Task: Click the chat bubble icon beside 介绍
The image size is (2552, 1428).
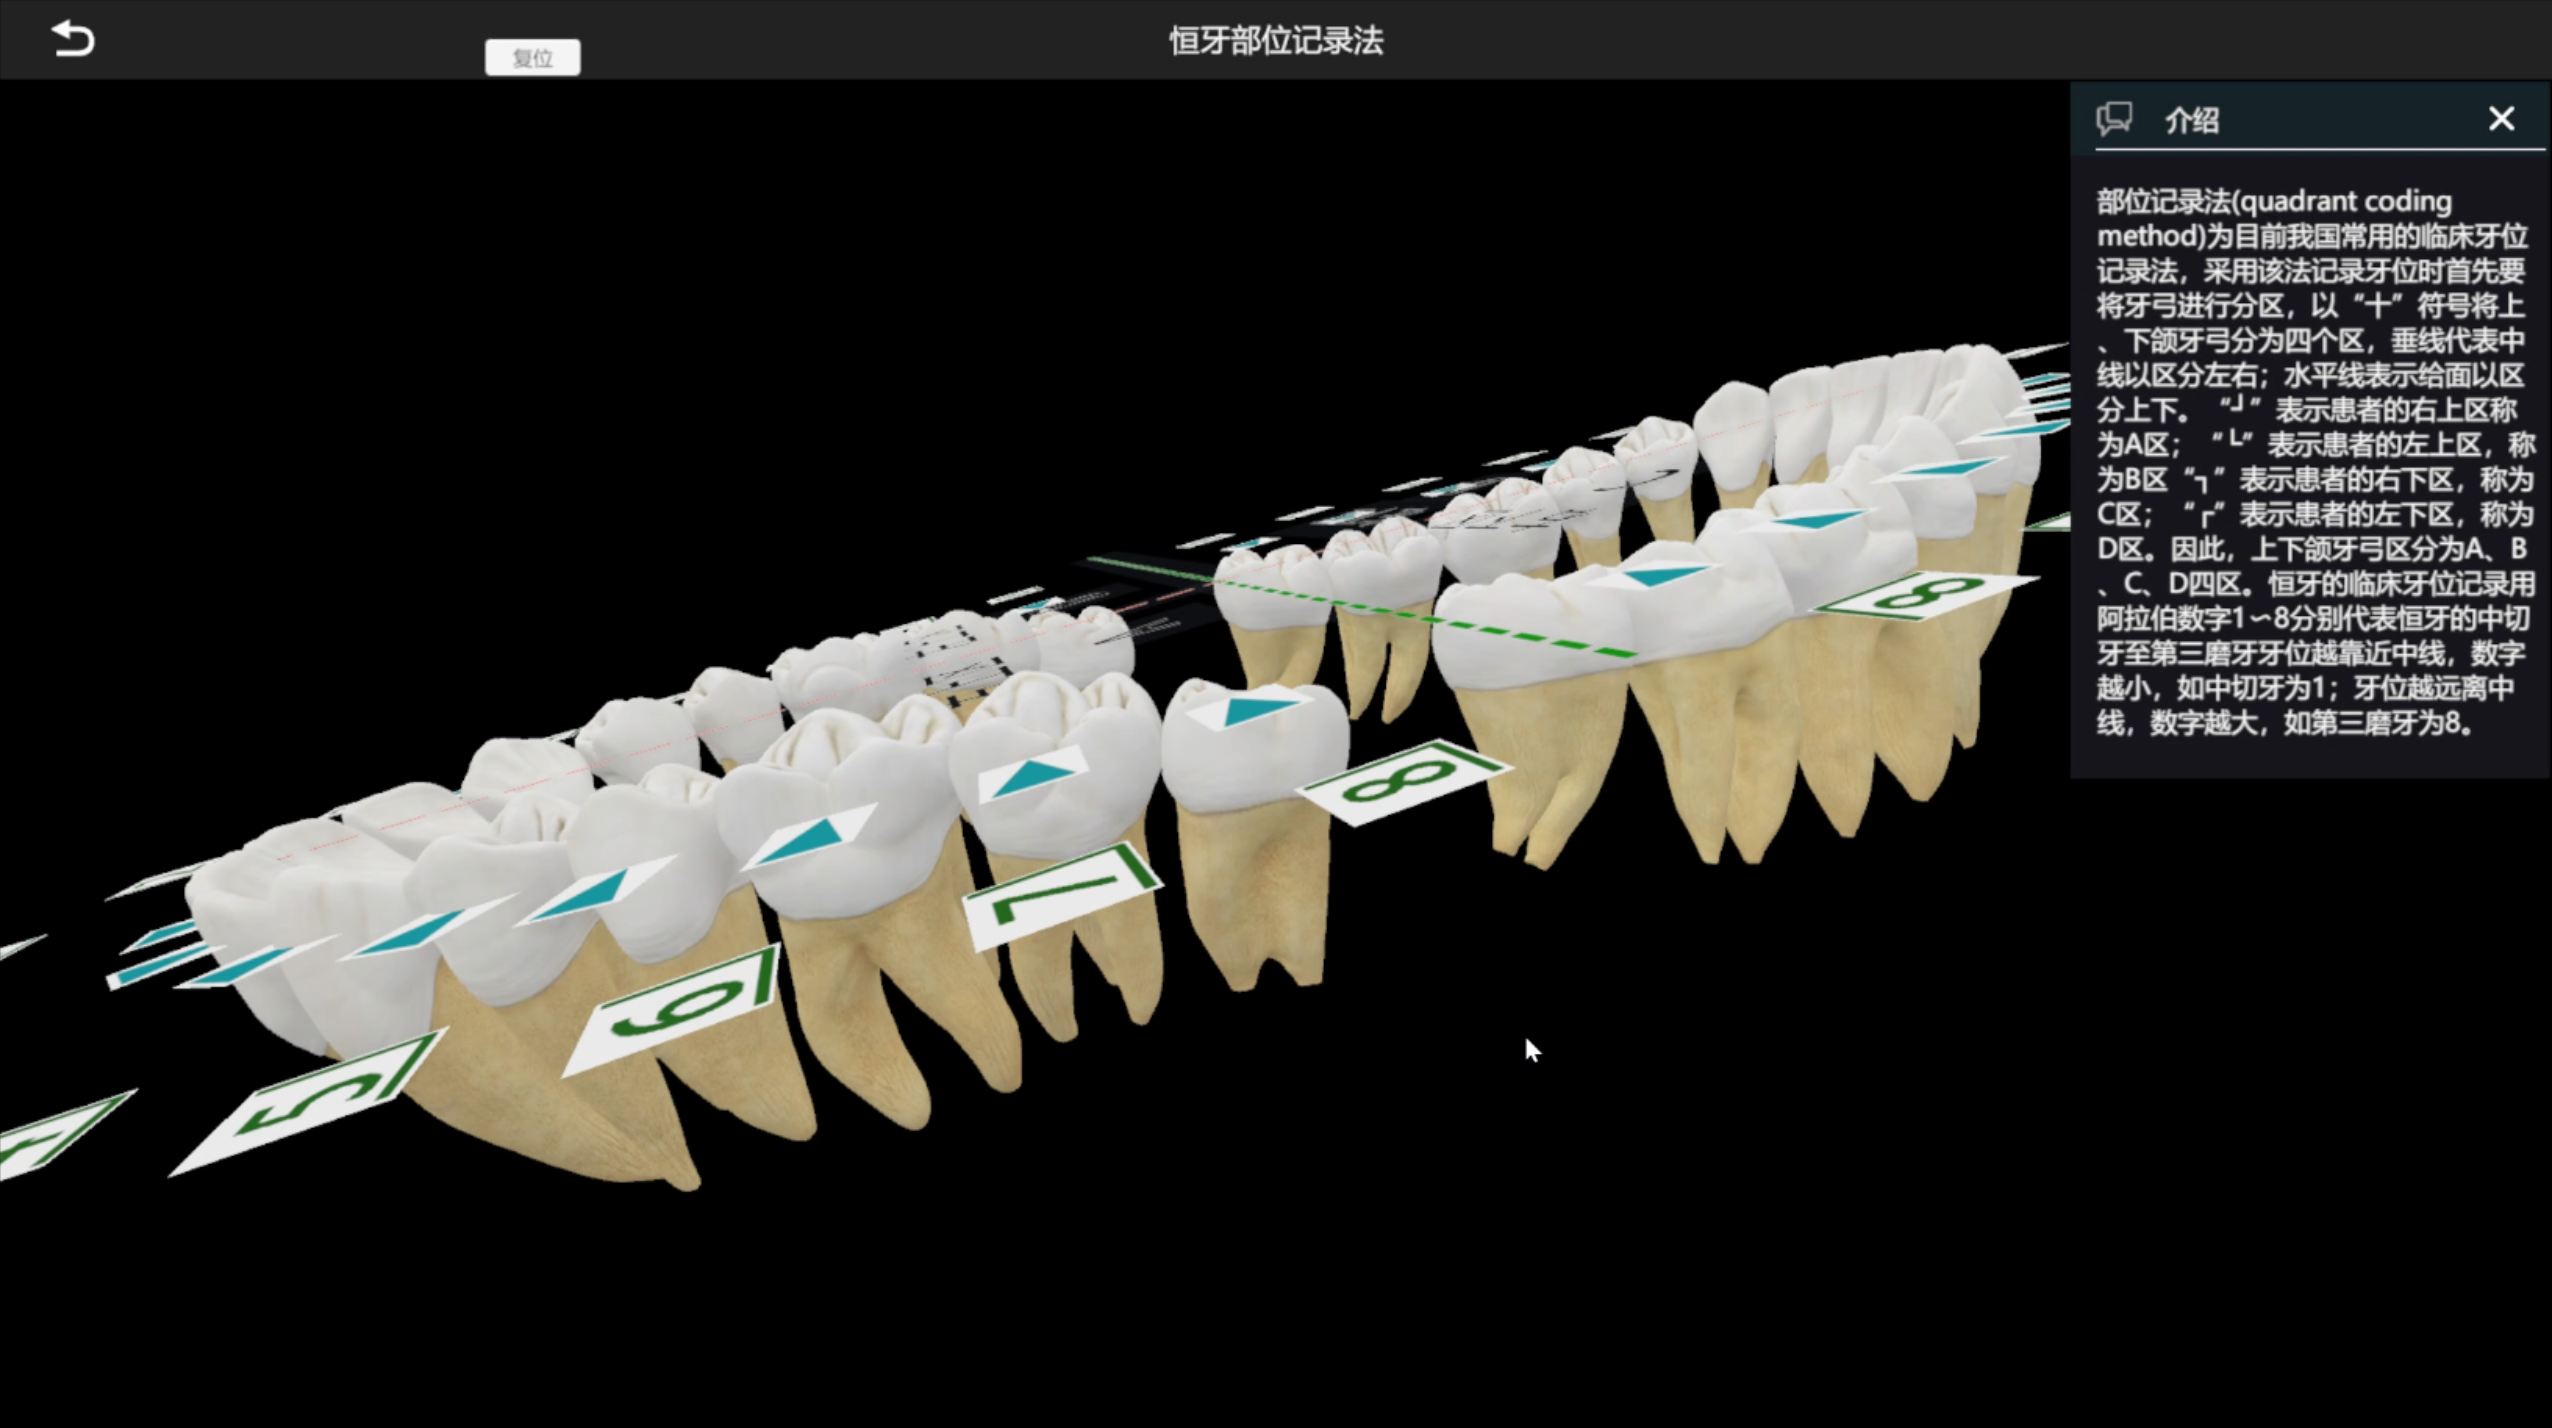Action: click(x=2114, y=119)
